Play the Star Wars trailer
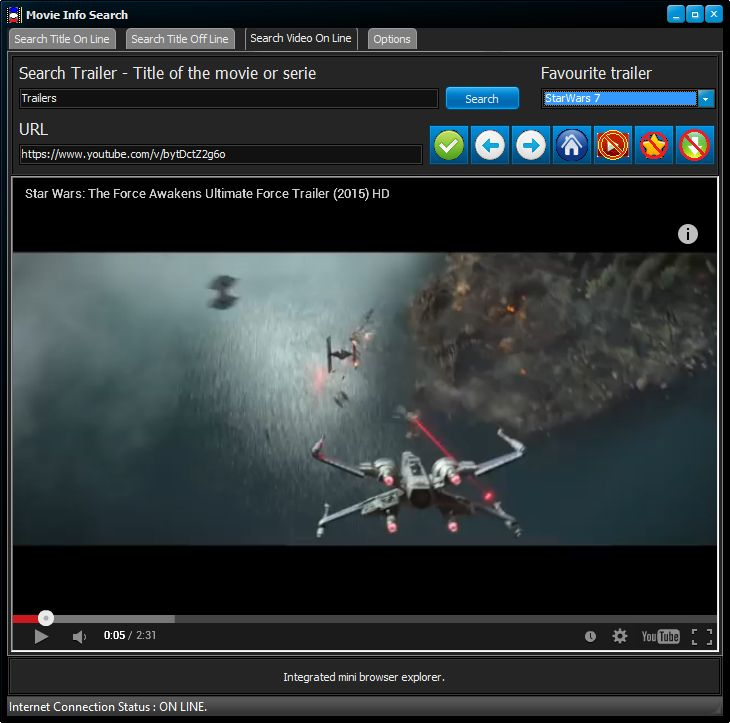Screen dimensions: 730x723 click(41, 636)
